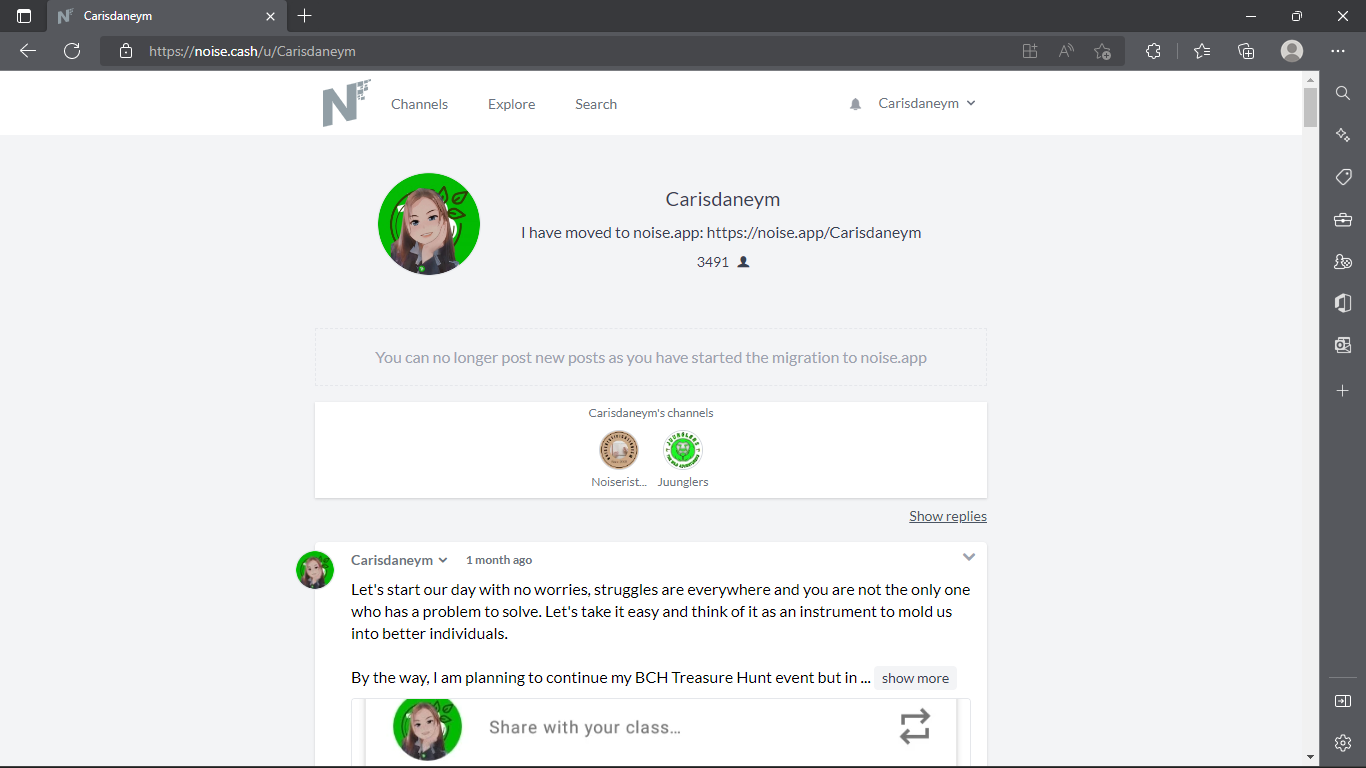This screenshot has height=768, width=1366.
Task: Open a new browser tab
Action: tap(305, 16)
